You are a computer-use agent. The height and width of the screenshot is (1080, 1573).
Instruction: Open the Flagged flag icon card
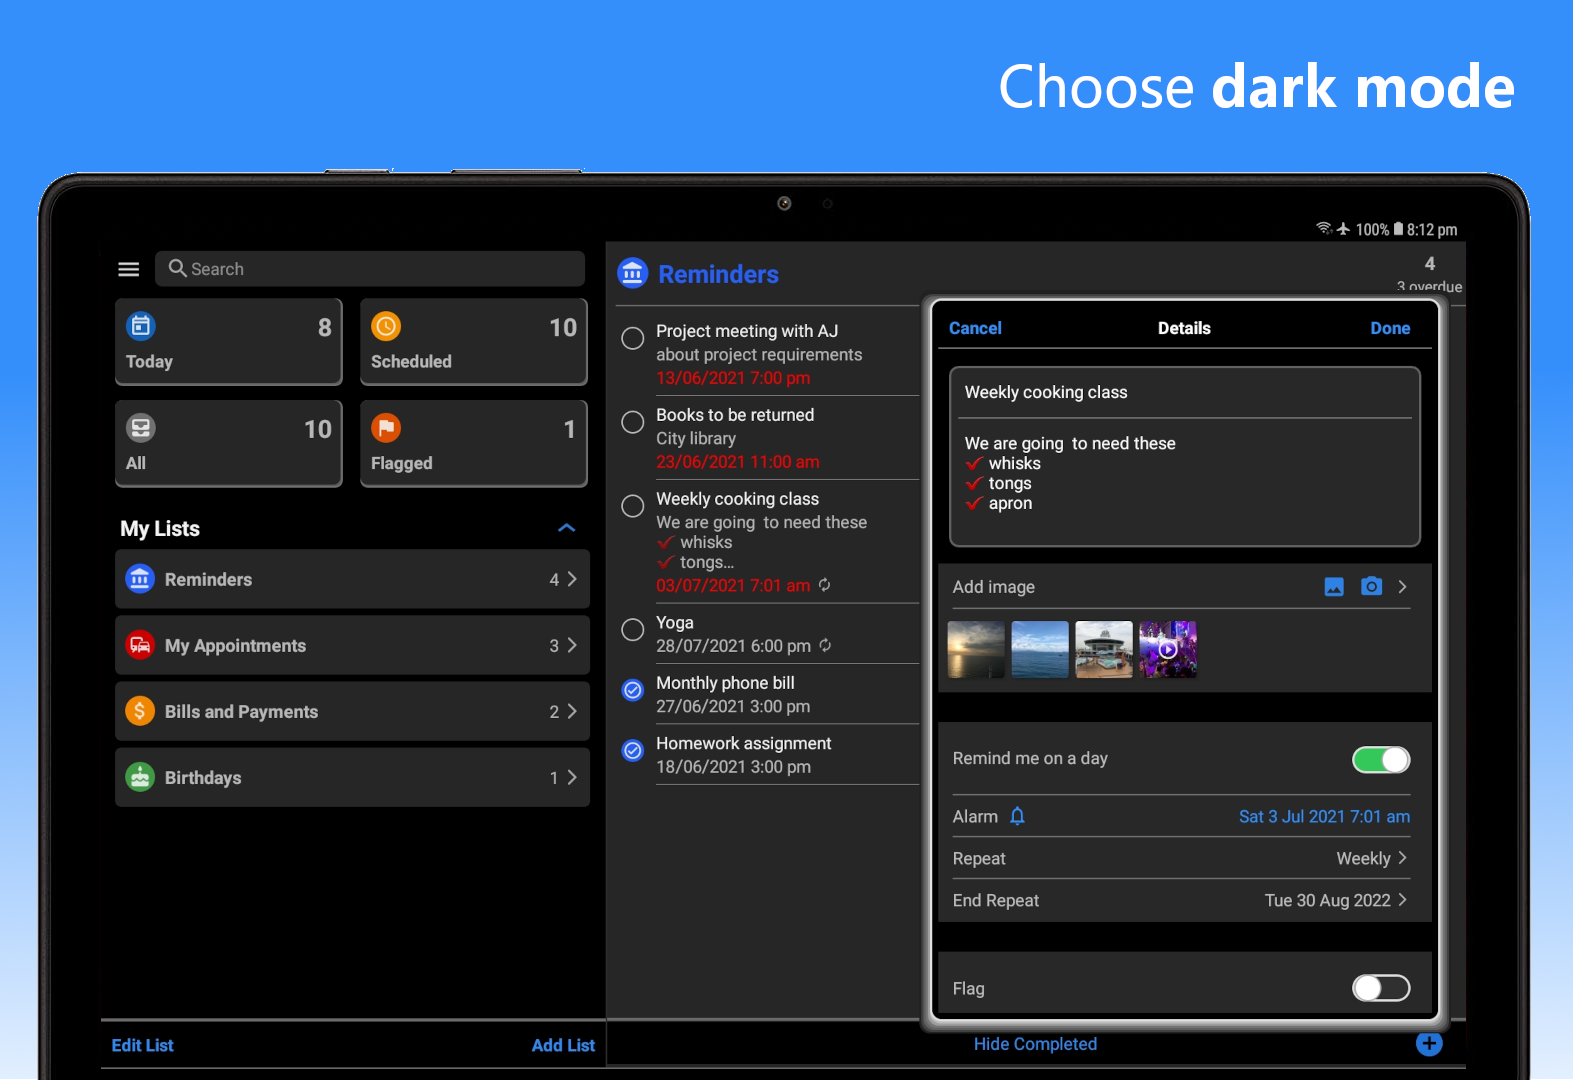click(x=473, y=444)
